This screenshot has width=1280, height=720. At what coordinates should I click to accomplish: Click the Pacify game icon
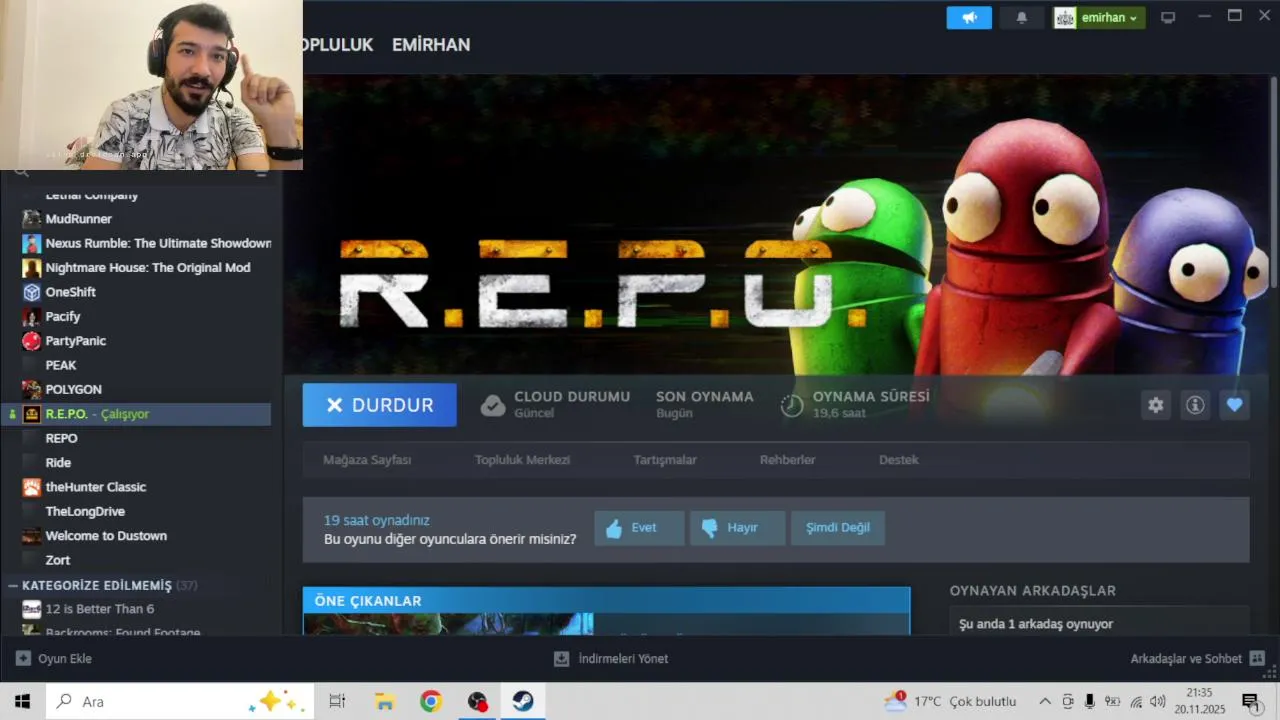coord(32,316)
